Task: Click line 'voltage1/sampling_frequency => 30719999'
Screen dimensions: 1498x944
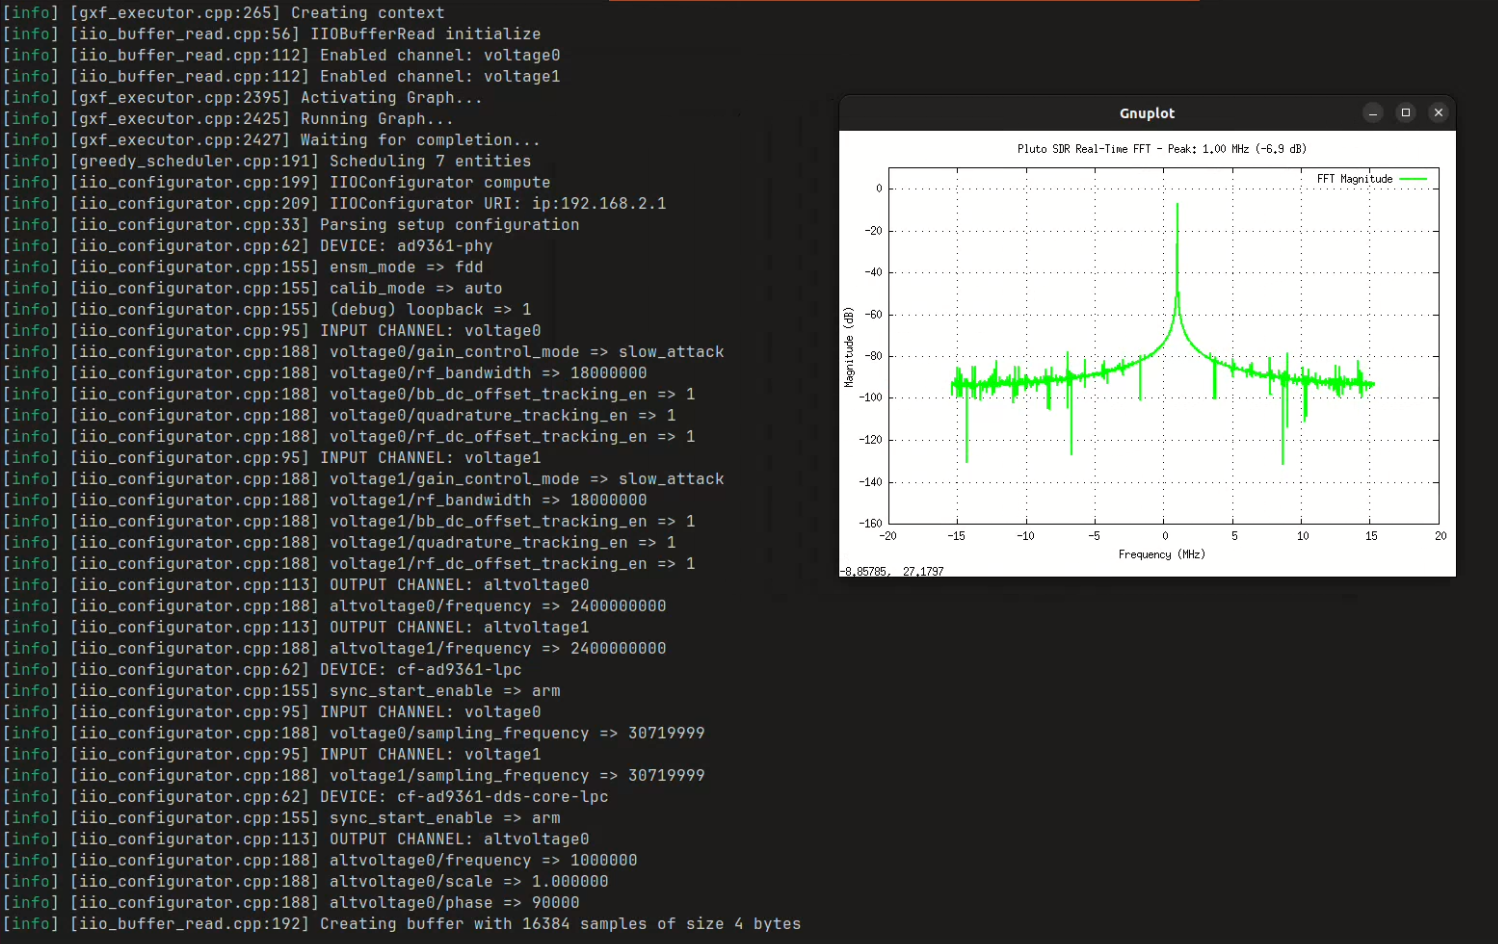Action: (x=354, y=775)
